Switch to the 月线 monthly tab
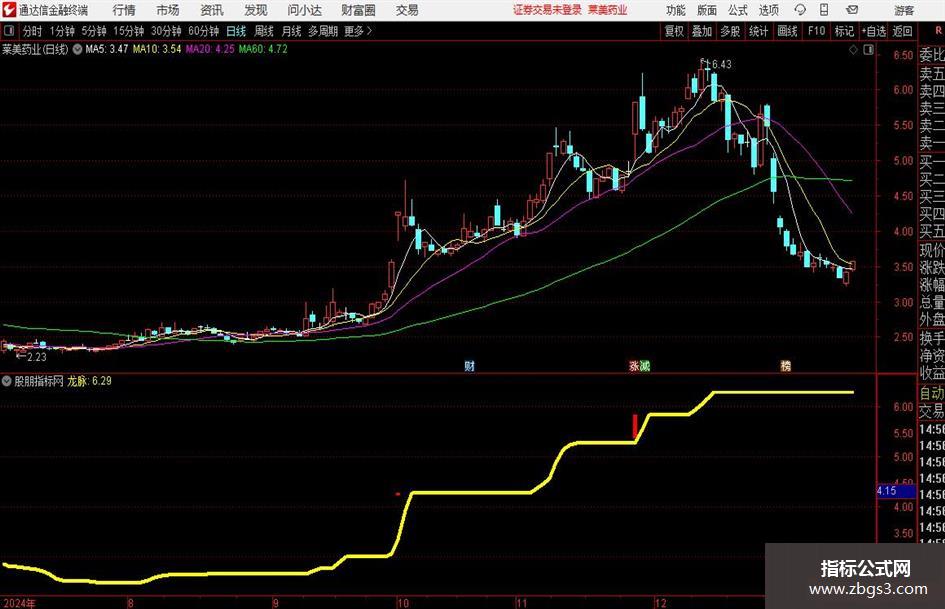The height and width of the screenshot is (609, 945). tap(291, 31)
